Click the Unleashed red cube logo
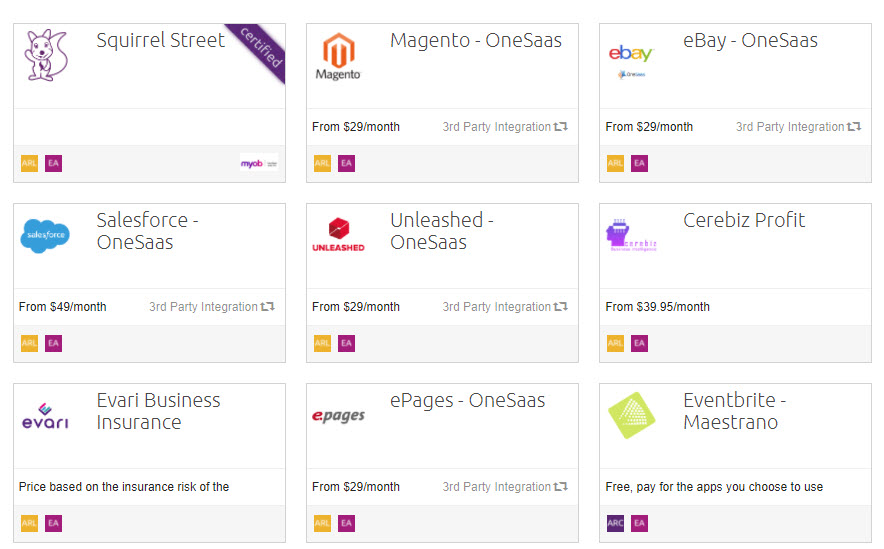884x549 pixels. click(x=338, y=234)
